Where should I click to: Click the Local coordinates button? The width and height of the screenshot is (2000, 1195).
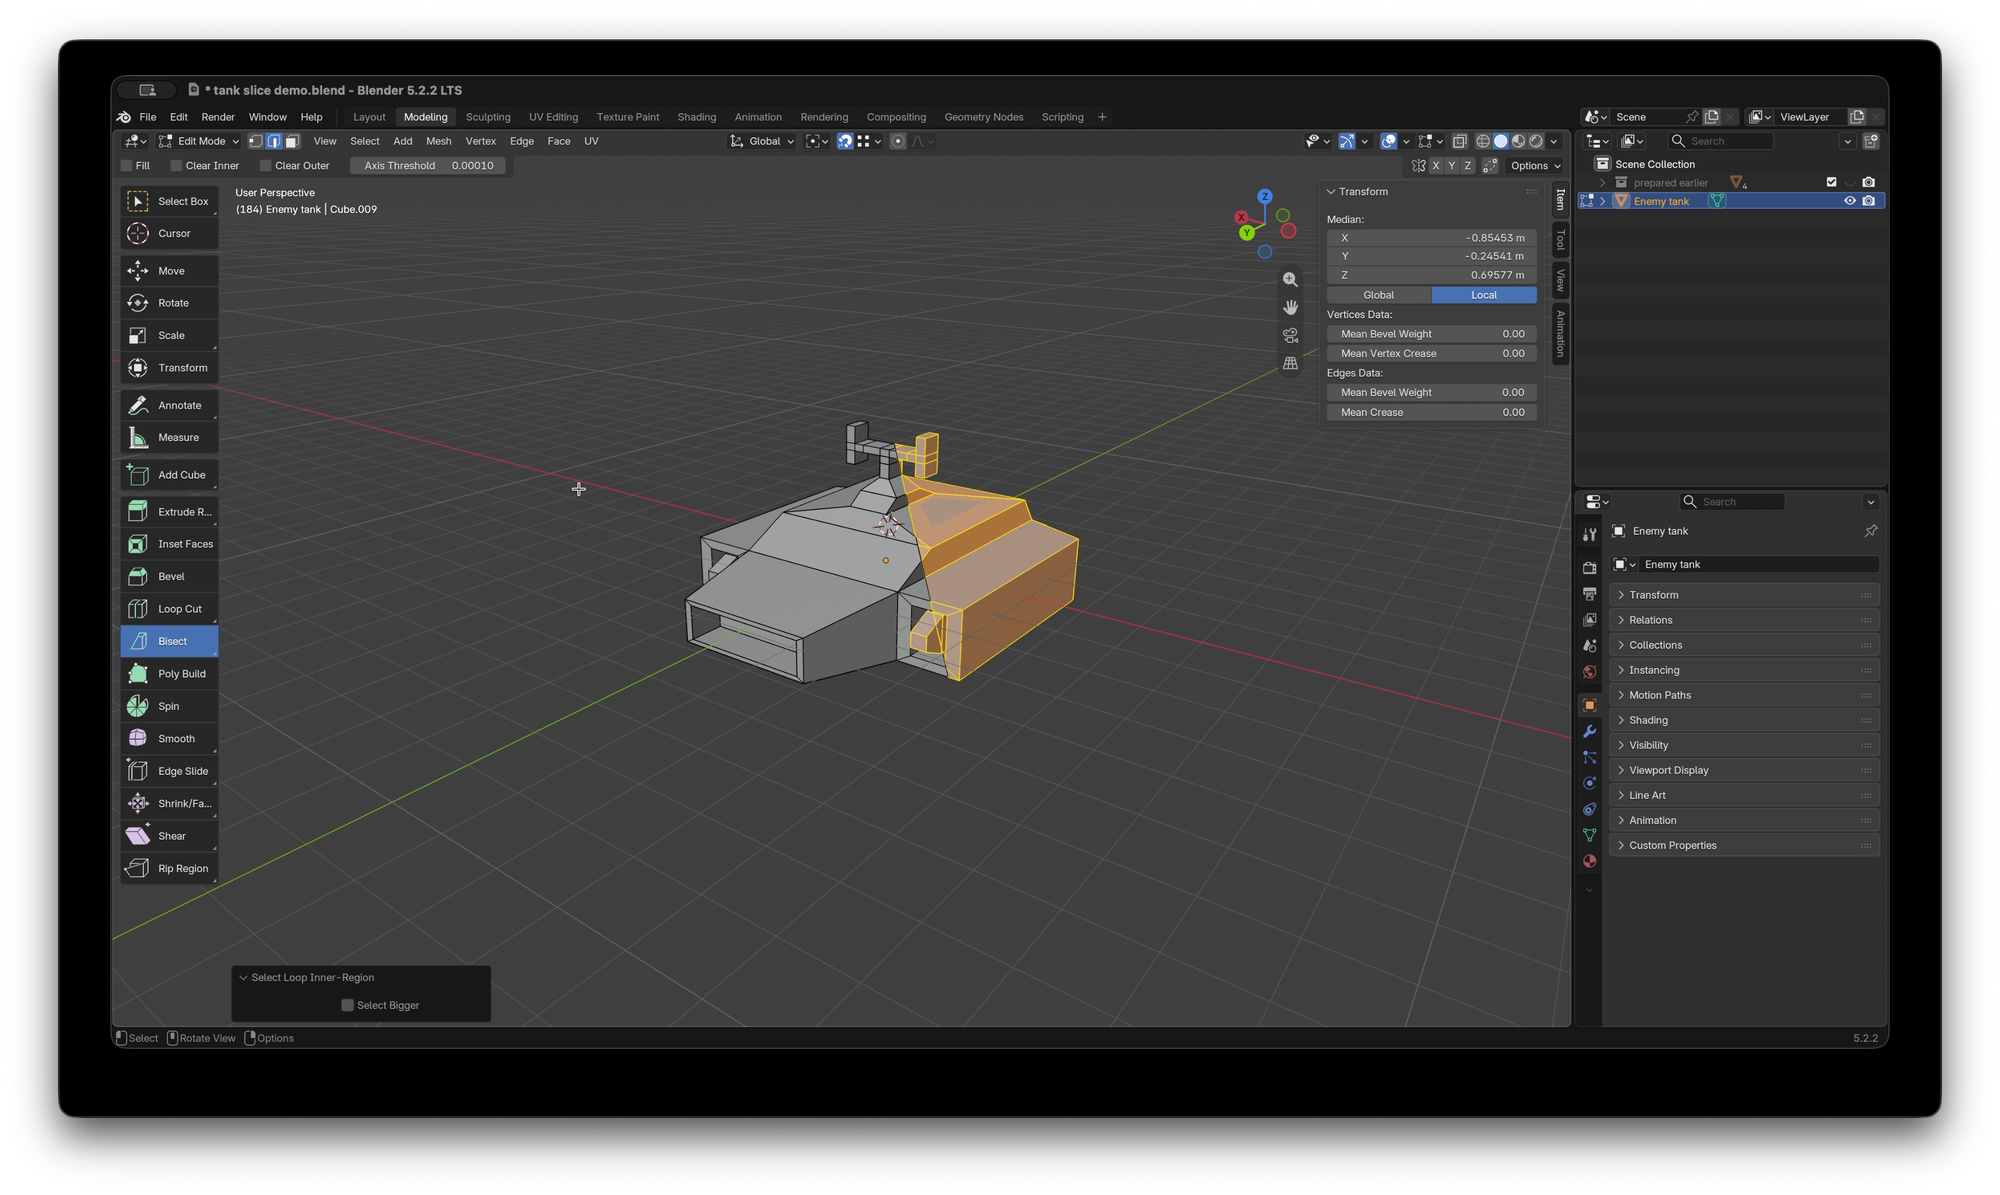(x=1484, y=295)
